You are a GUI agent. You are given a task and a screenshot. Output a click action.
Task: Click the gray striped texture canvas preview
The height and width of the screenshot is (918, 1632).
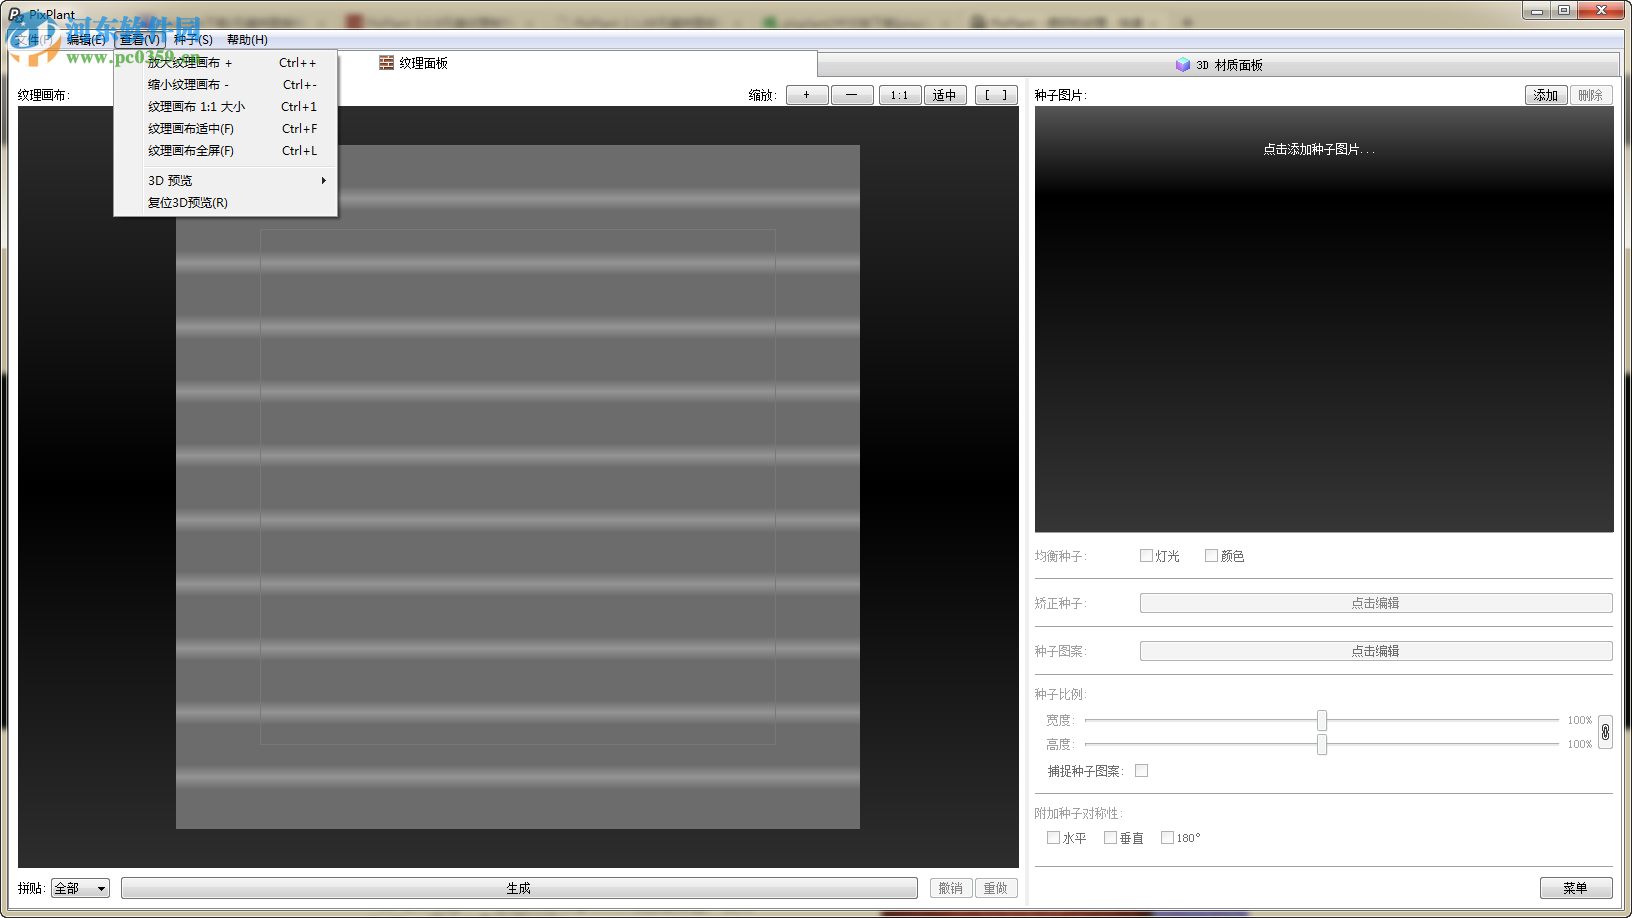click(x=518, y=487)
